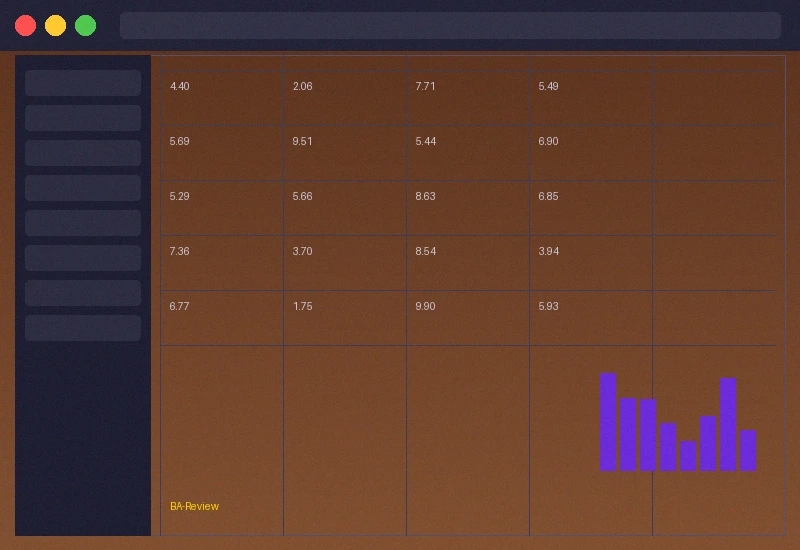Screen dimensions: 800x550
Task: Select the cell containing 9.90
Action: point(467,318)
